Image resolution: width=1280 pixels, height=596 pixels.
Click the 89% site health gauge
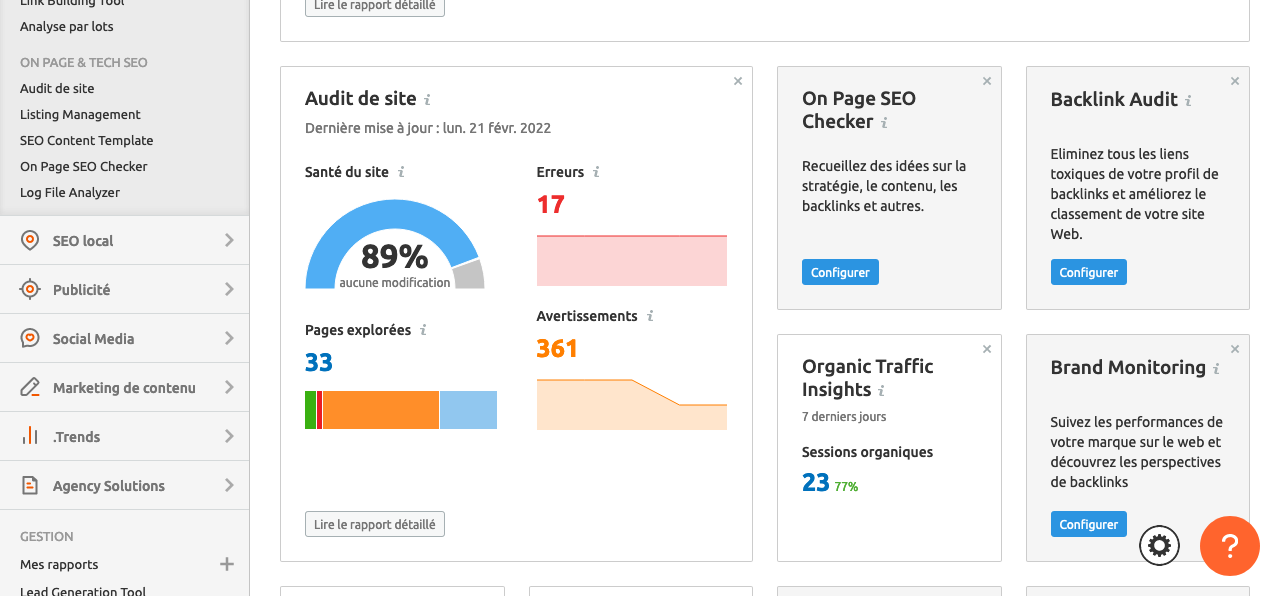tap(394, 255)
